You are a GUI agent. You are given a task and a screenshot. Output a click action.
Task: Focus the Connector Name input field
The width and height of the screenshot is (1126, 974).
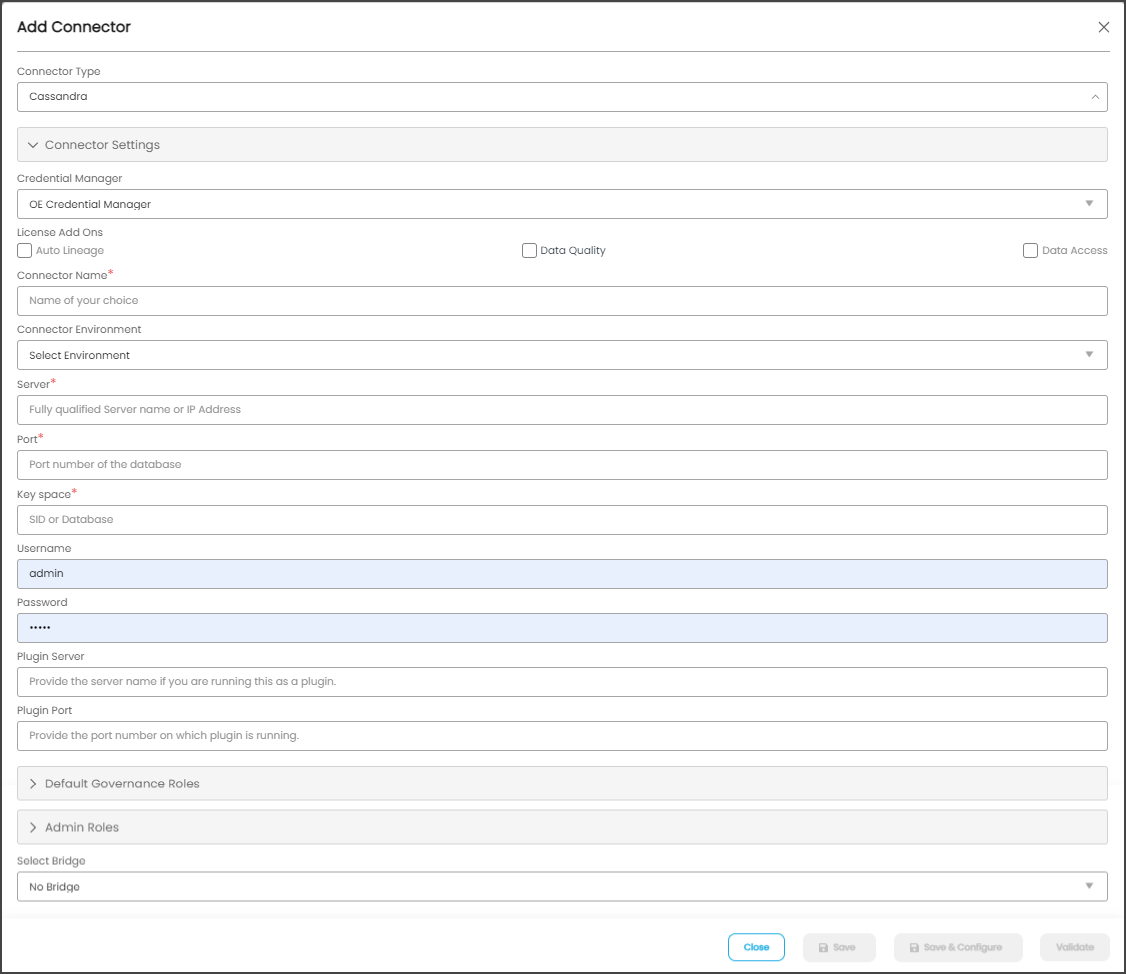pos(562,301)
